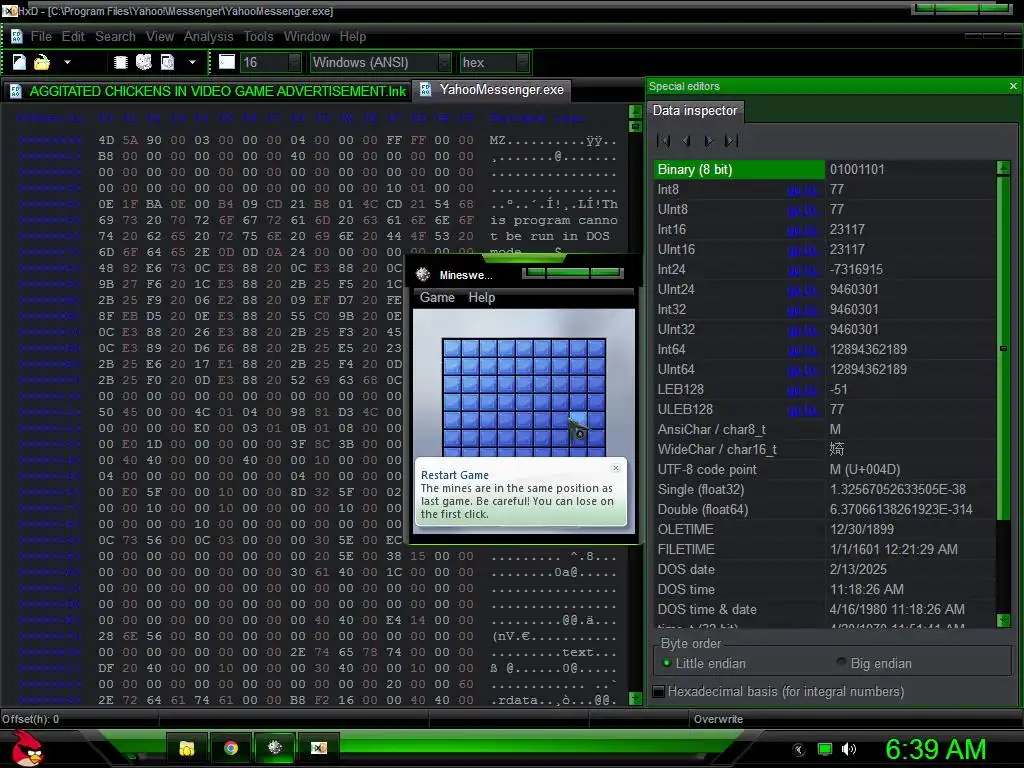
Task: Click Data inspector scrollbar down arrow
Action: tap(1004, 620)
